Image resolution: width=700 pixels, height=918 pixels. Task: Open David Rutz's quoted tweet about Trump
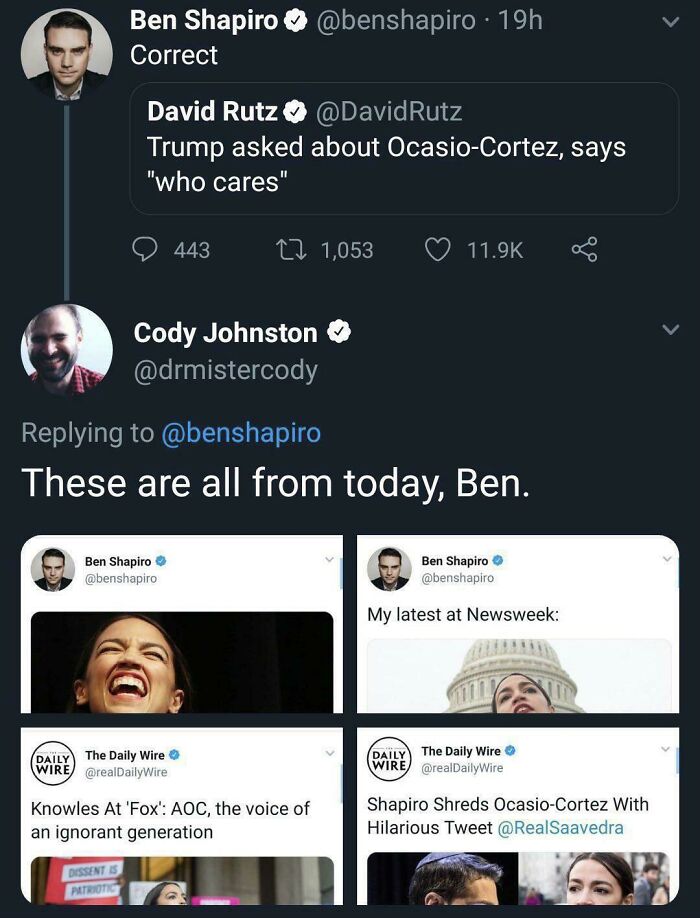404,149
